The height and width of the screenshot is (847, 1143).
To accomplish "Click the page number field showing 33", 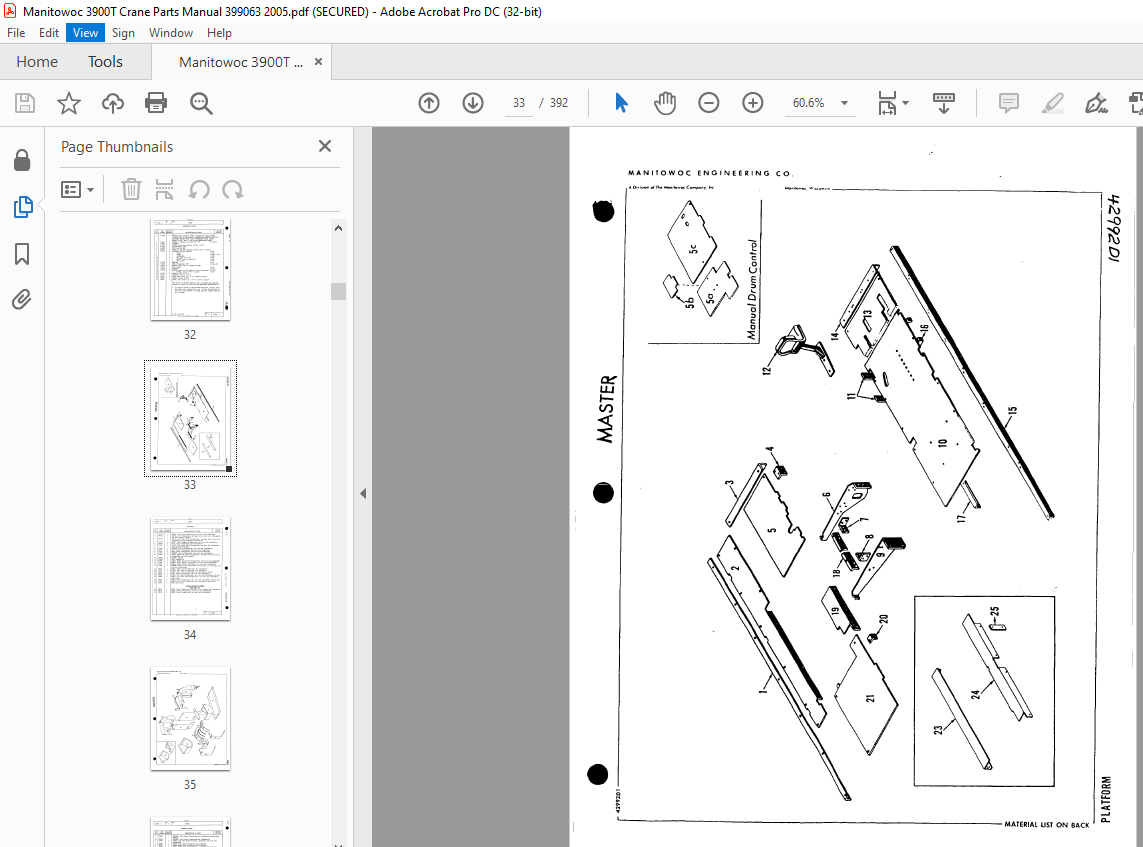I will [518, 103].
